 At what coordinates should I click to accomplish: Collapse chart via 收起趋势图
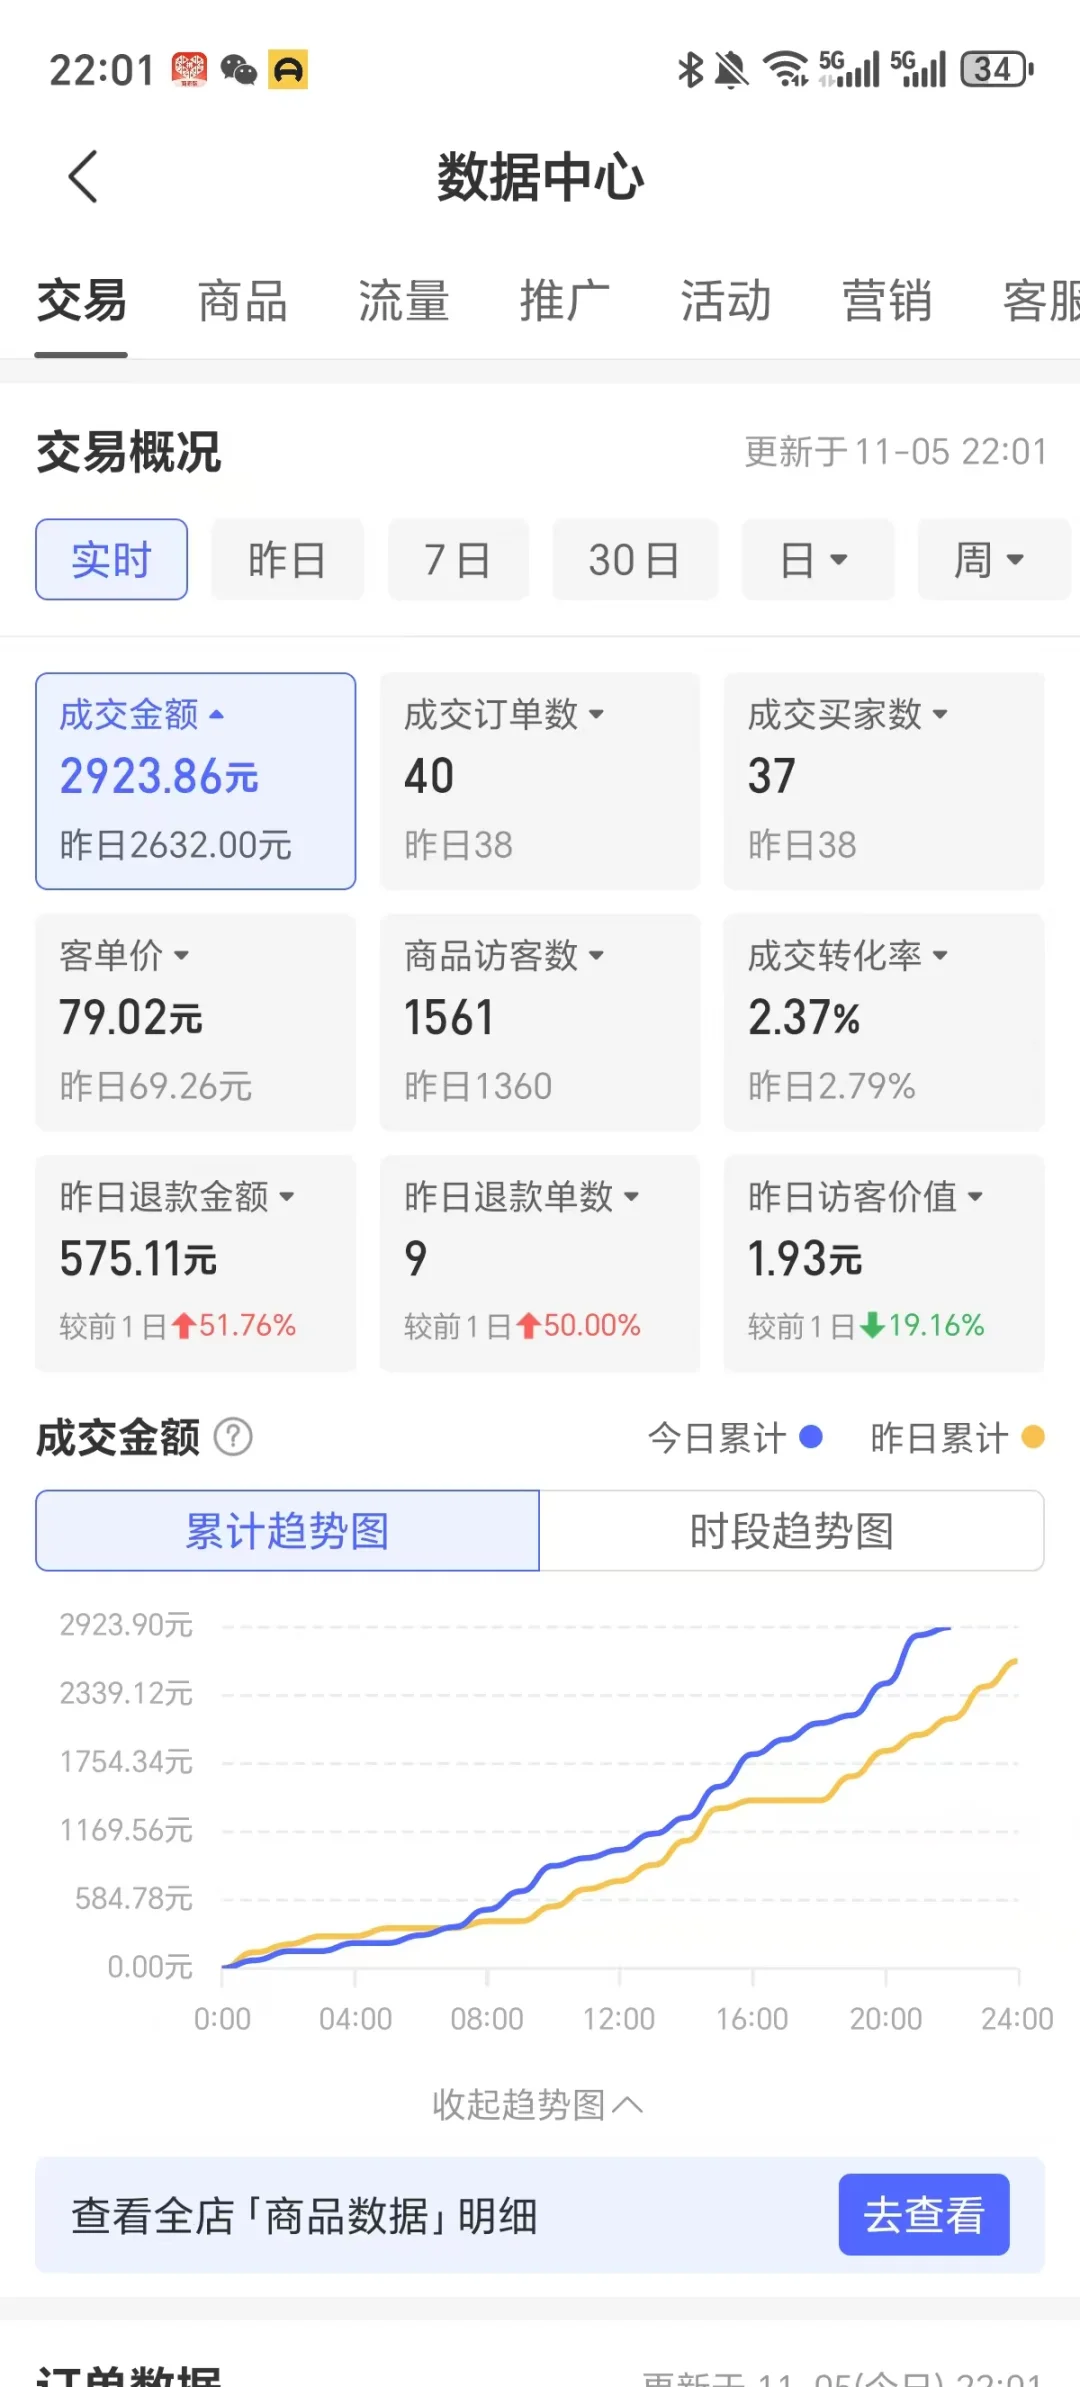[x=538, y=2104]
